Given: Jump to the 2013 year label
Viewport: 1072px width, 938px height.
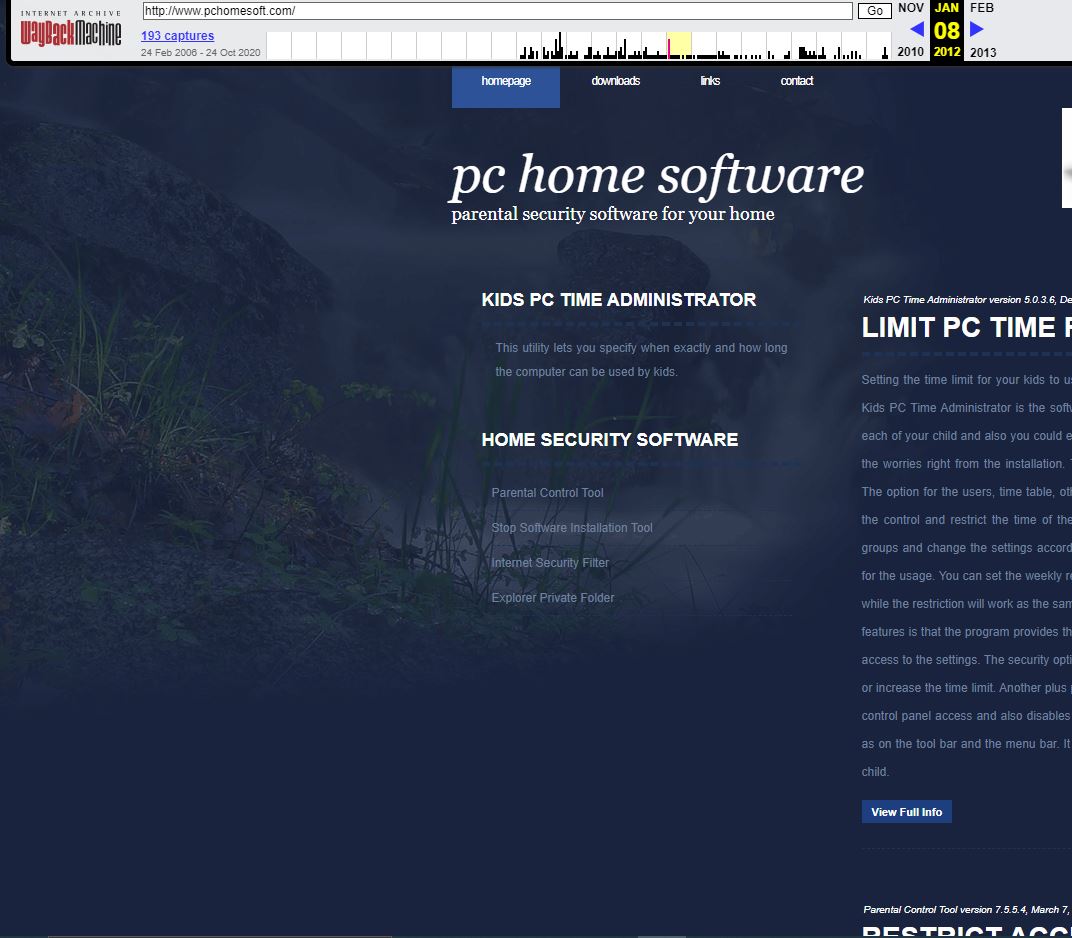Looking at the screenshot, I should click(982, 52).
